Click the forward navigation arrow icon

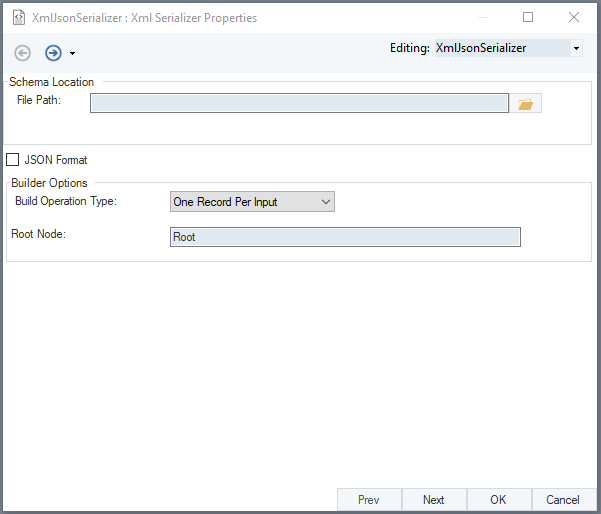pyautogui.click(x=53, y=53)
